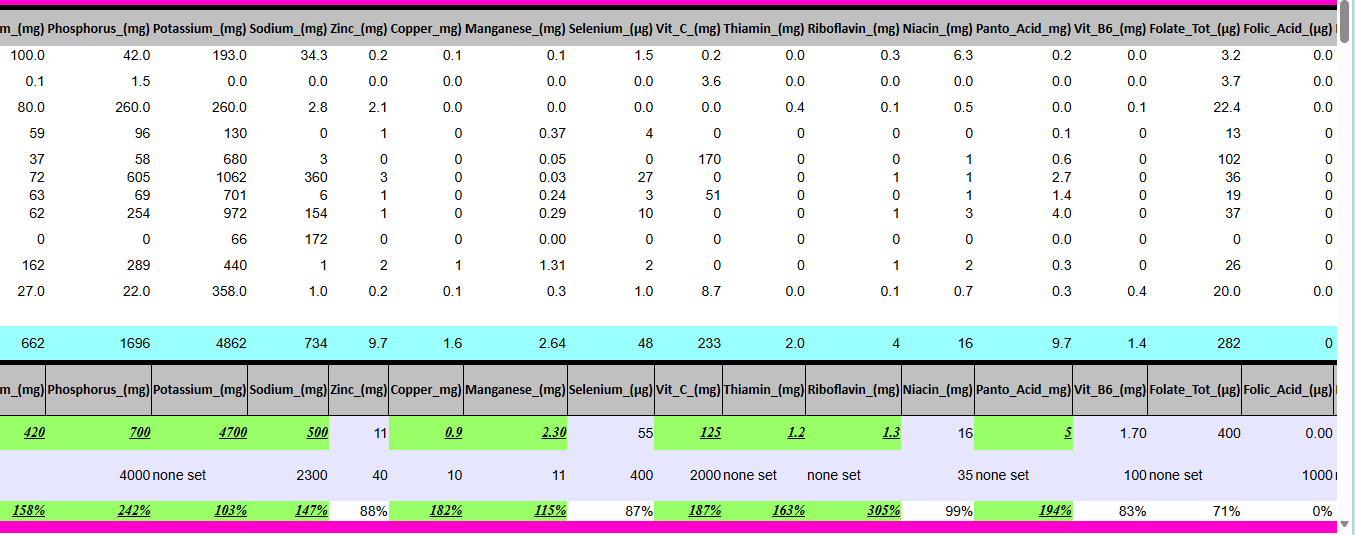The width and height of the screenshot is (1355, 535).
Task: Select the 187% Vitamin C percentage link
Action: (x=703, y=511)
